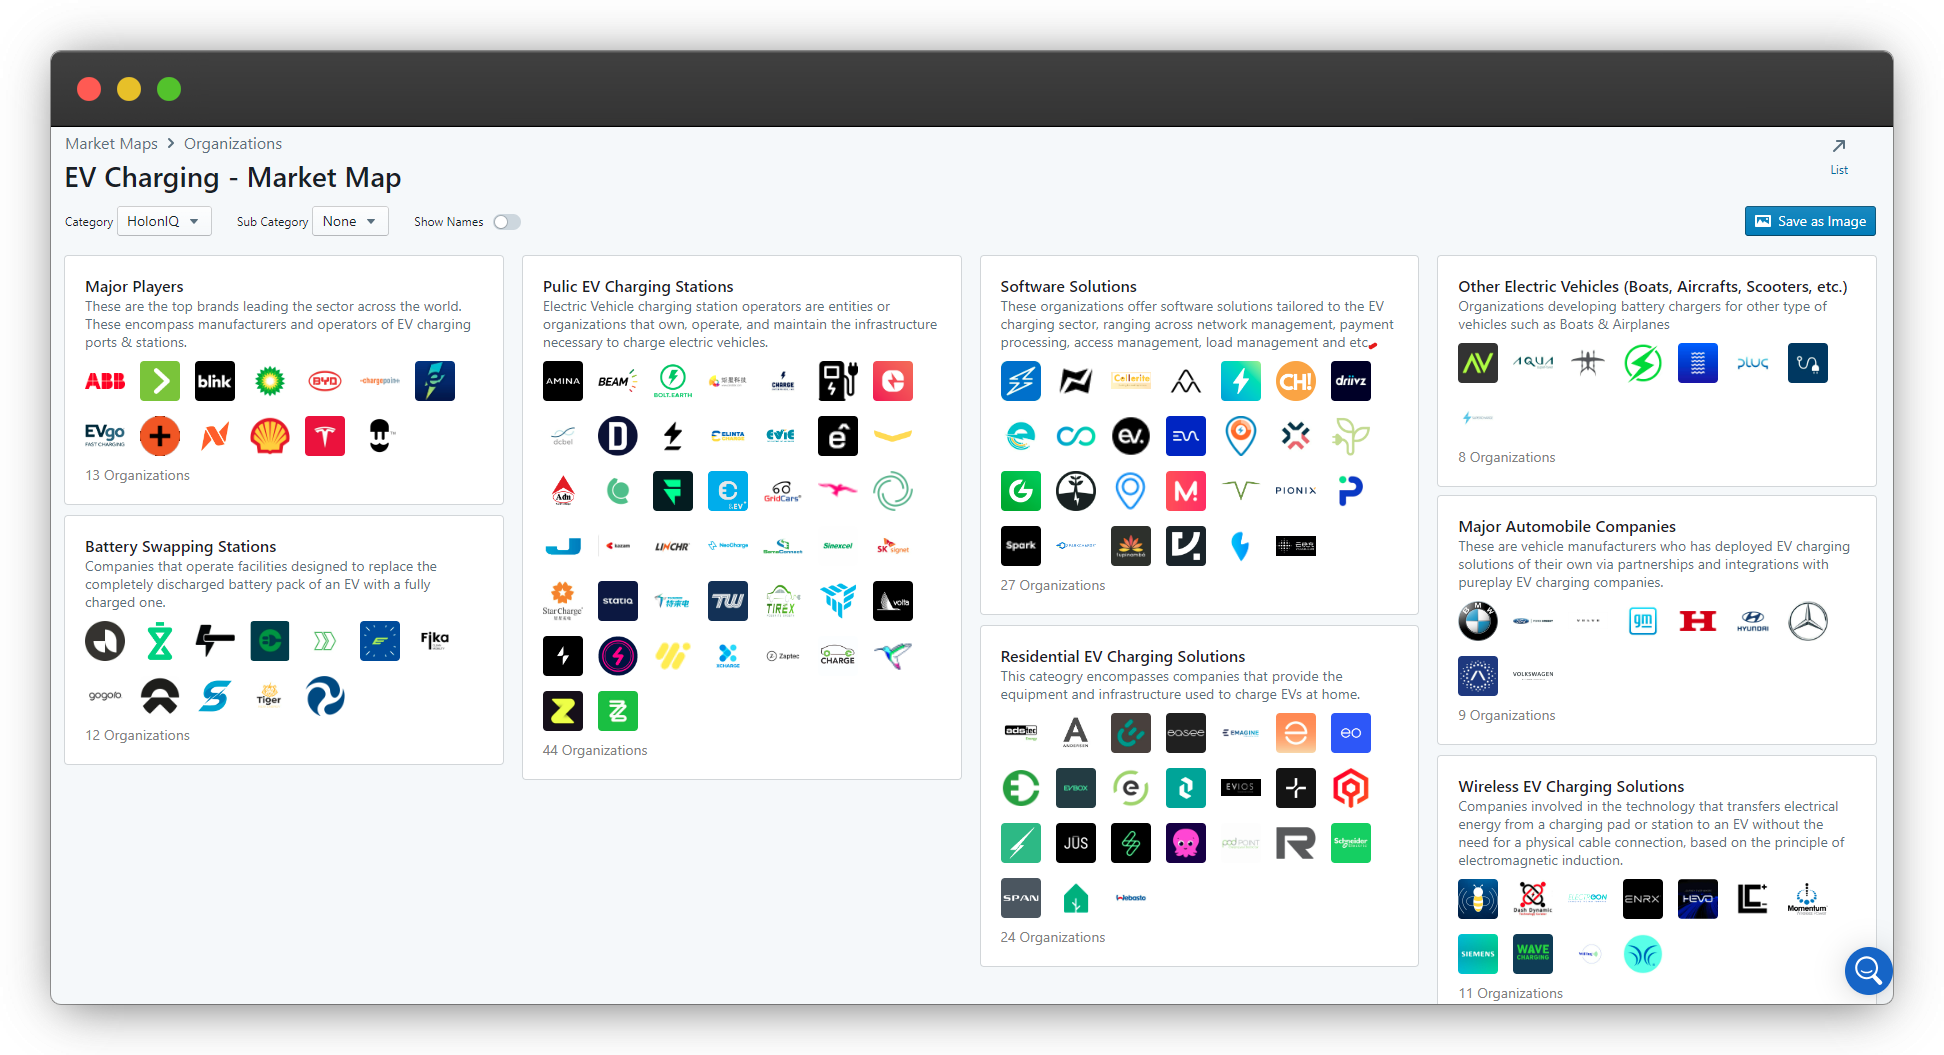Select the "44 Organizations" count
Image resolution: width=1944 pixels, height=1055 pixels.
pyautogui.click(x=595, y=750)
